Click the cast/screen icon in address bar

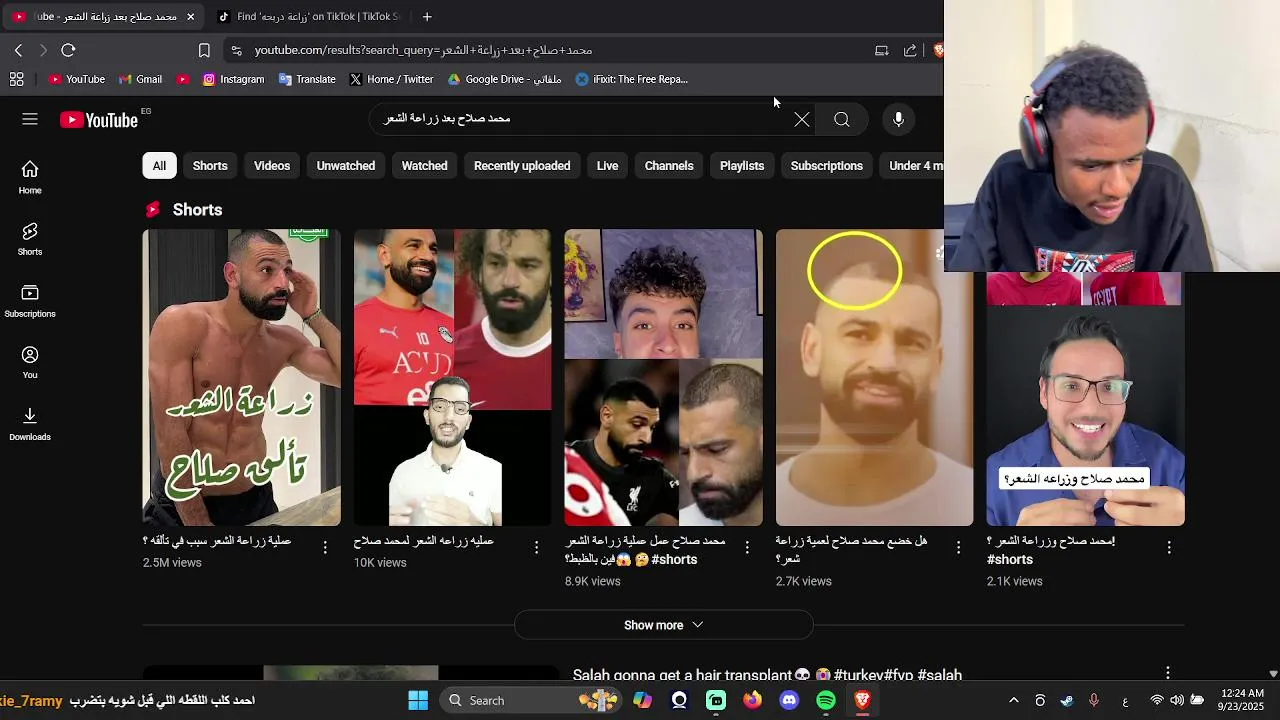coord(881,50)
